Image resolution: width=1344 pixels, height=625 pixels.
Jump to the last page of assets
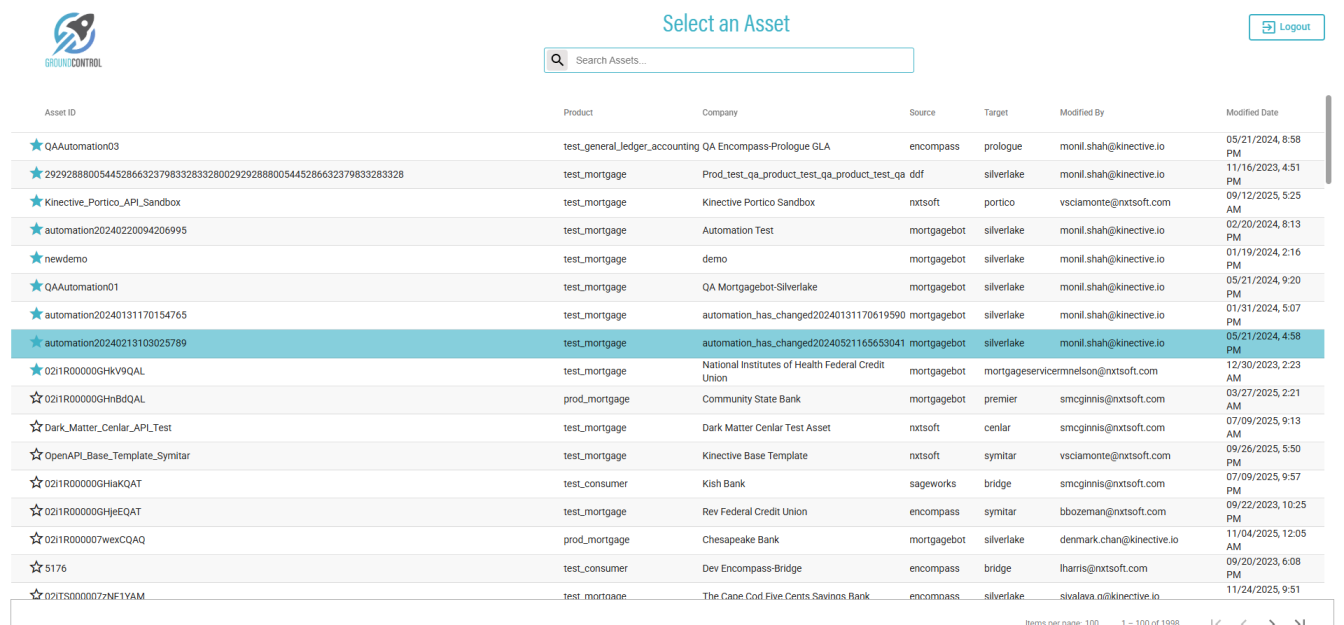[x=1300, y=622]
